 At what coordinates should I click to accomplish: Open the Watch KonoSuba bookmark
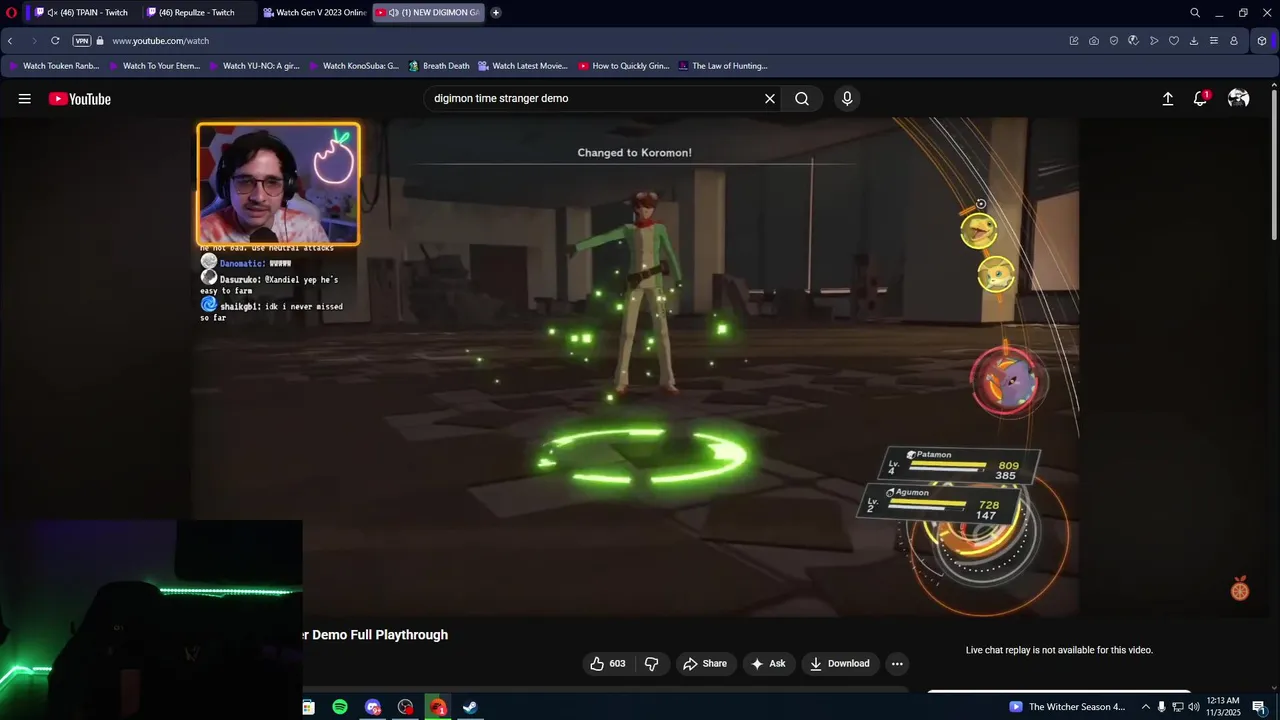354,66
